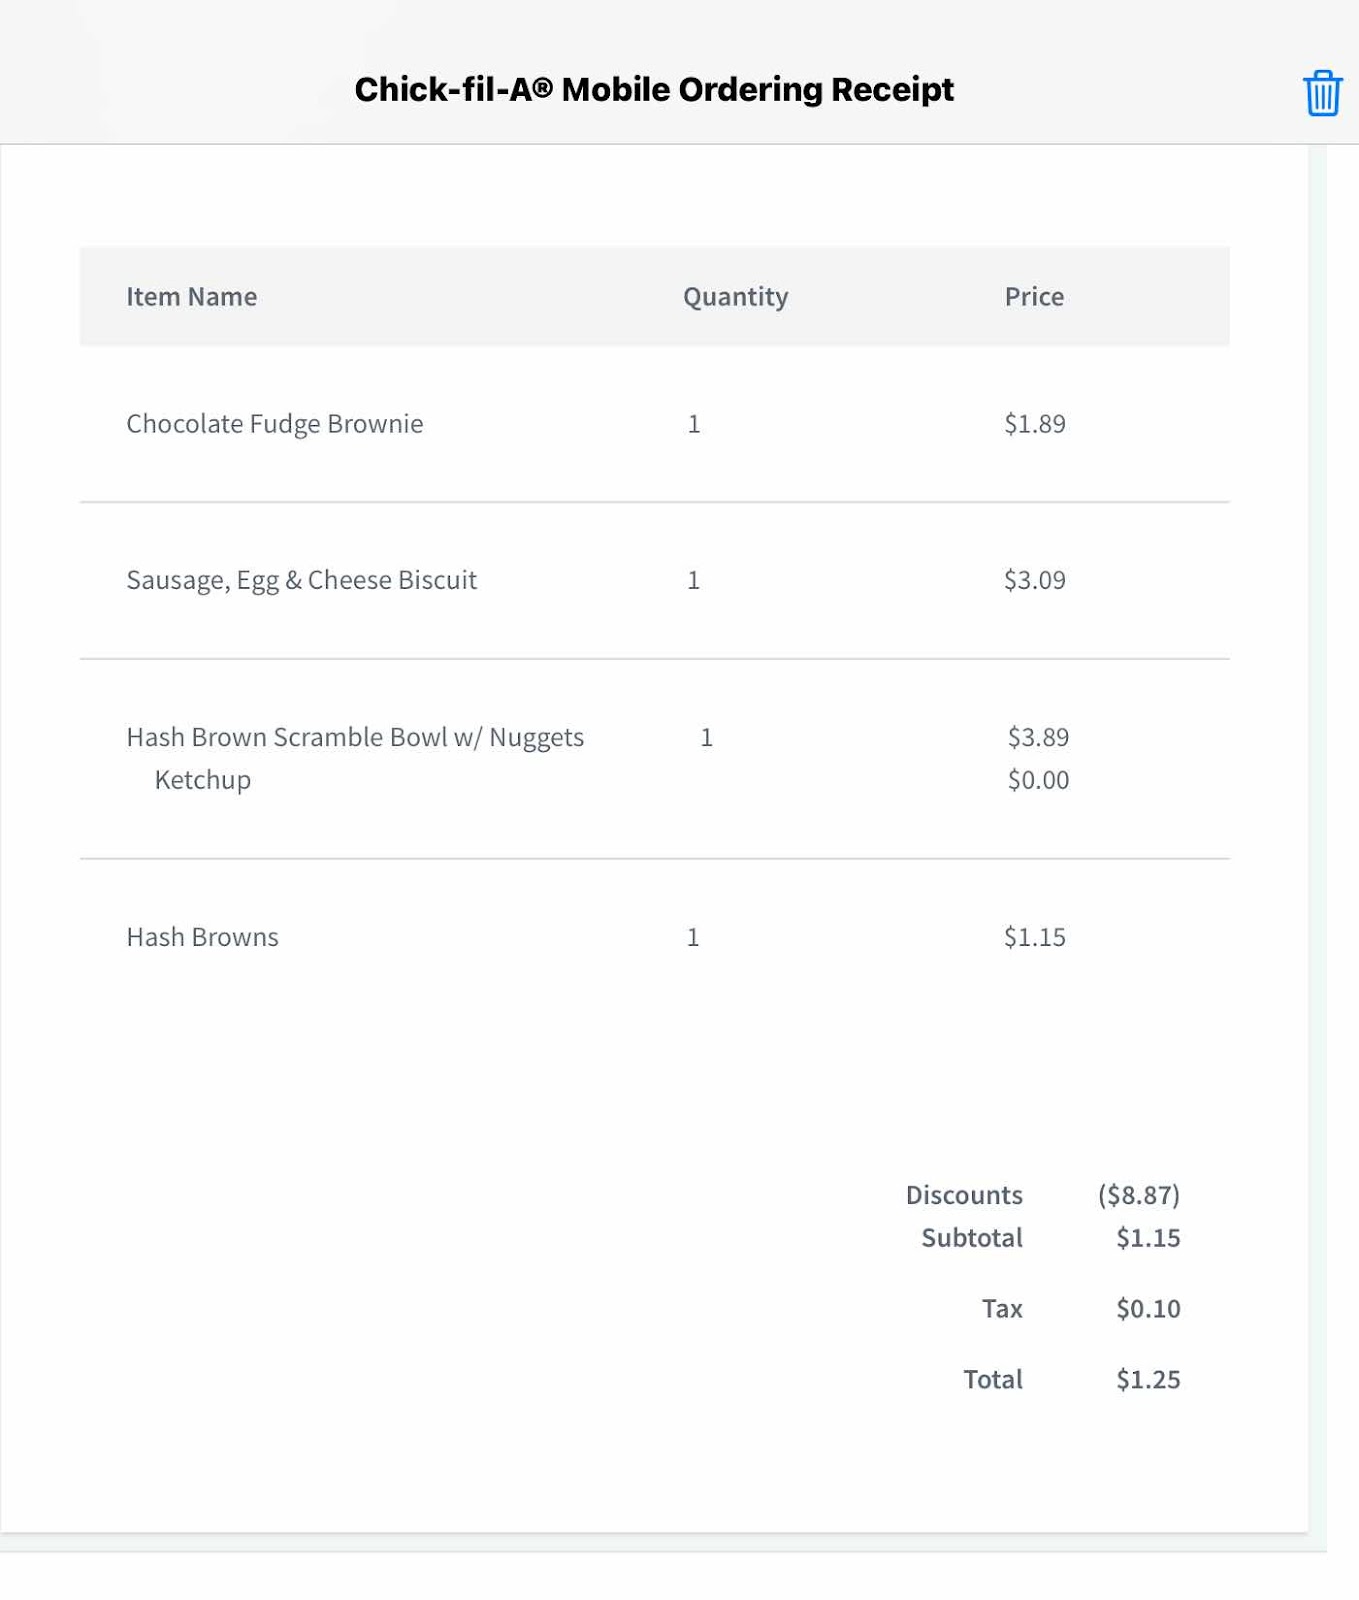Select the Sausage, Egg & Cheese Biscuit item
The width and height of the screenshot is (1359, 1600).
click(x=301, y=580)
